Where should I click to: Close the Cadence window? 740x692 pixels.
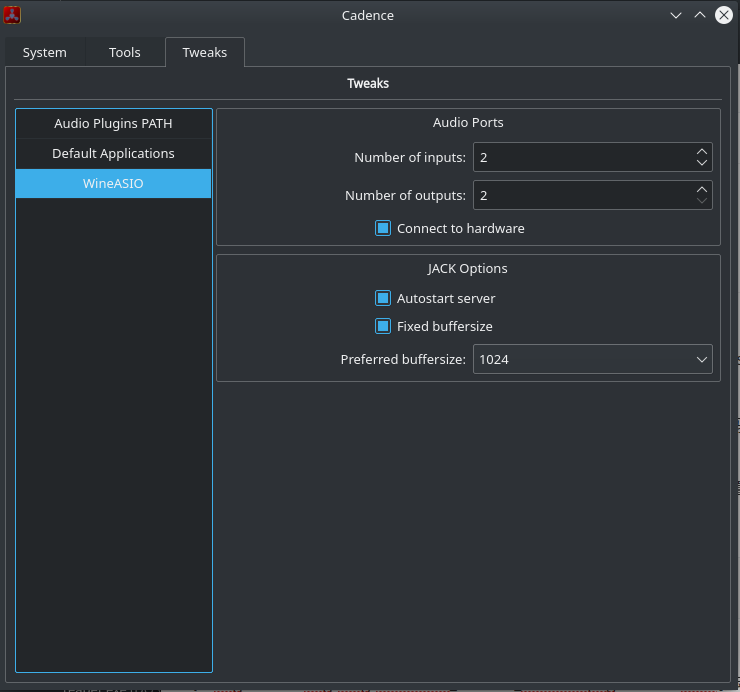(x=723, y=15)
